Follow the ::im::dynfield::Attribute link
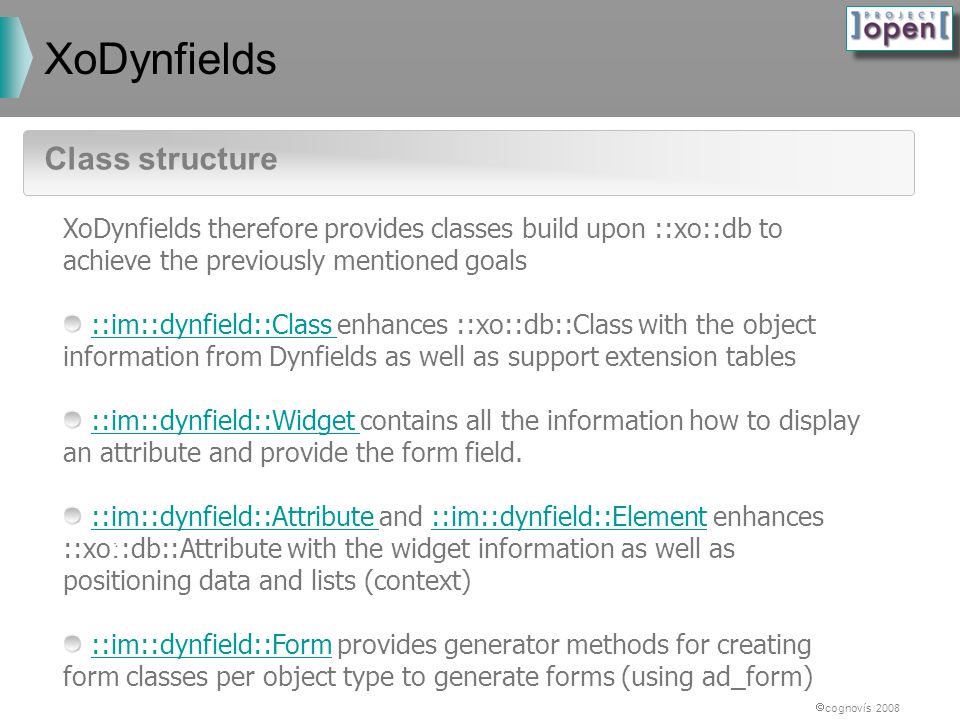Screen dimensions: 960x720 233,517
